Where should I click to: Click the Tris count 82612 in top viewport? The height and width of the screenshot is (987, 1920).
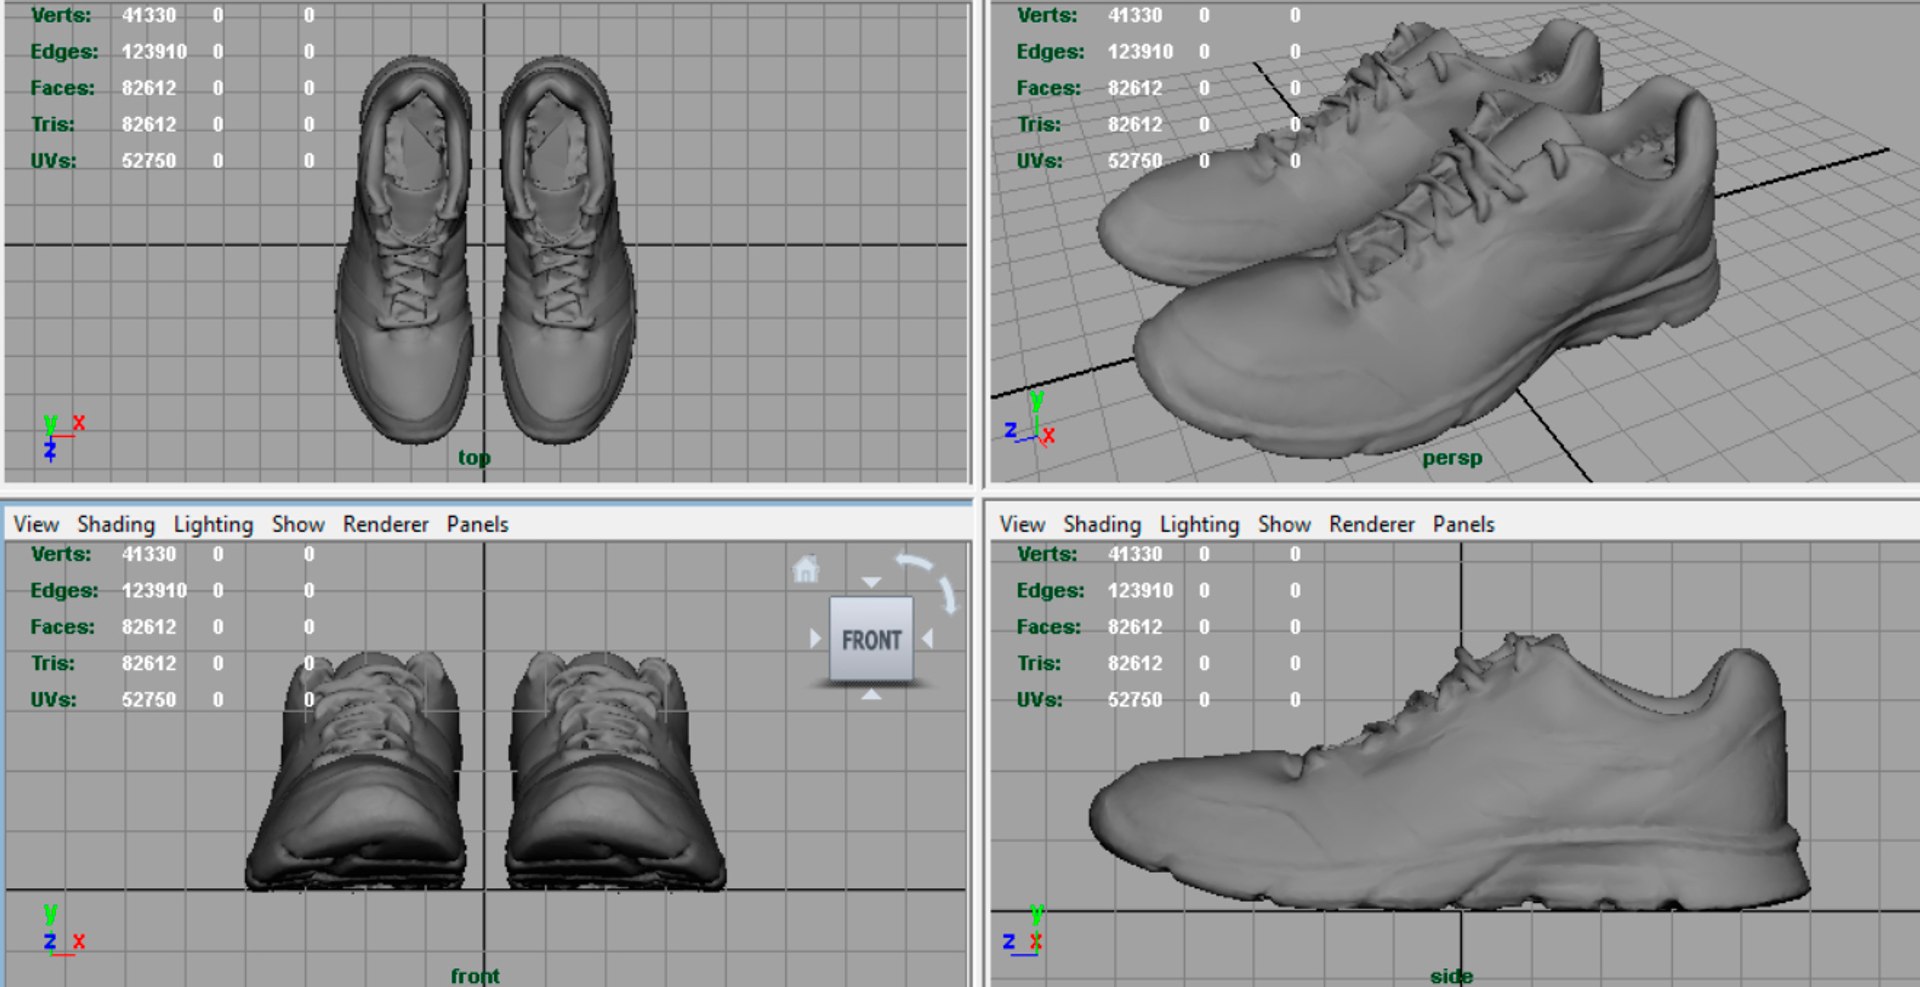click(149, 124)
